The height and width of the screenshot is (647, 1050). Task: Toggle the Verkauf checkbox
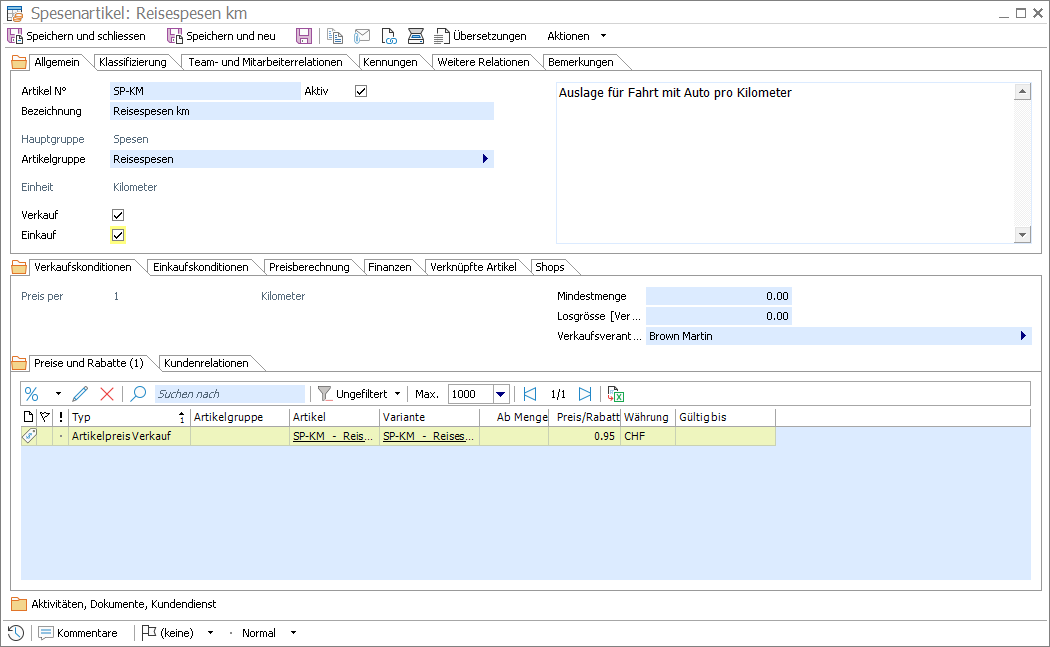[118, 215]
